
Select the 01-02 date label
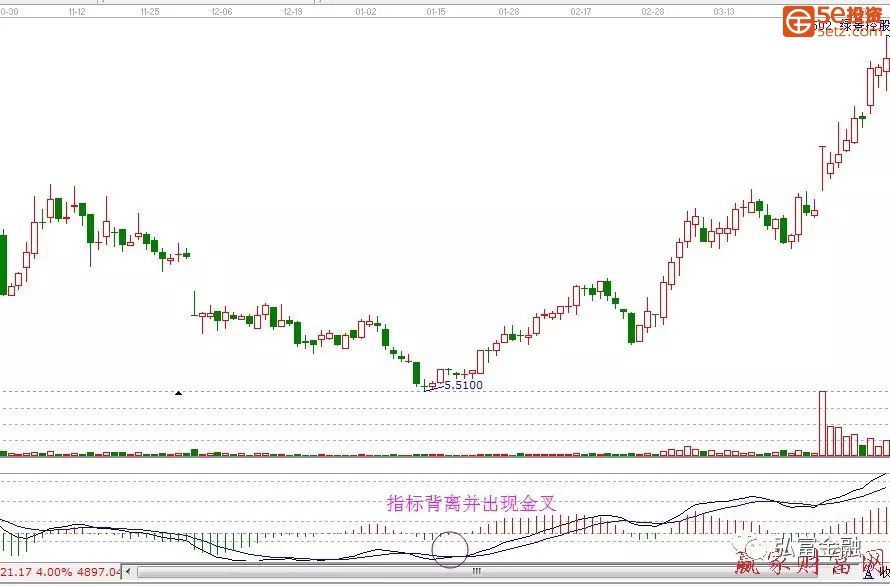[x=366, y=11]
